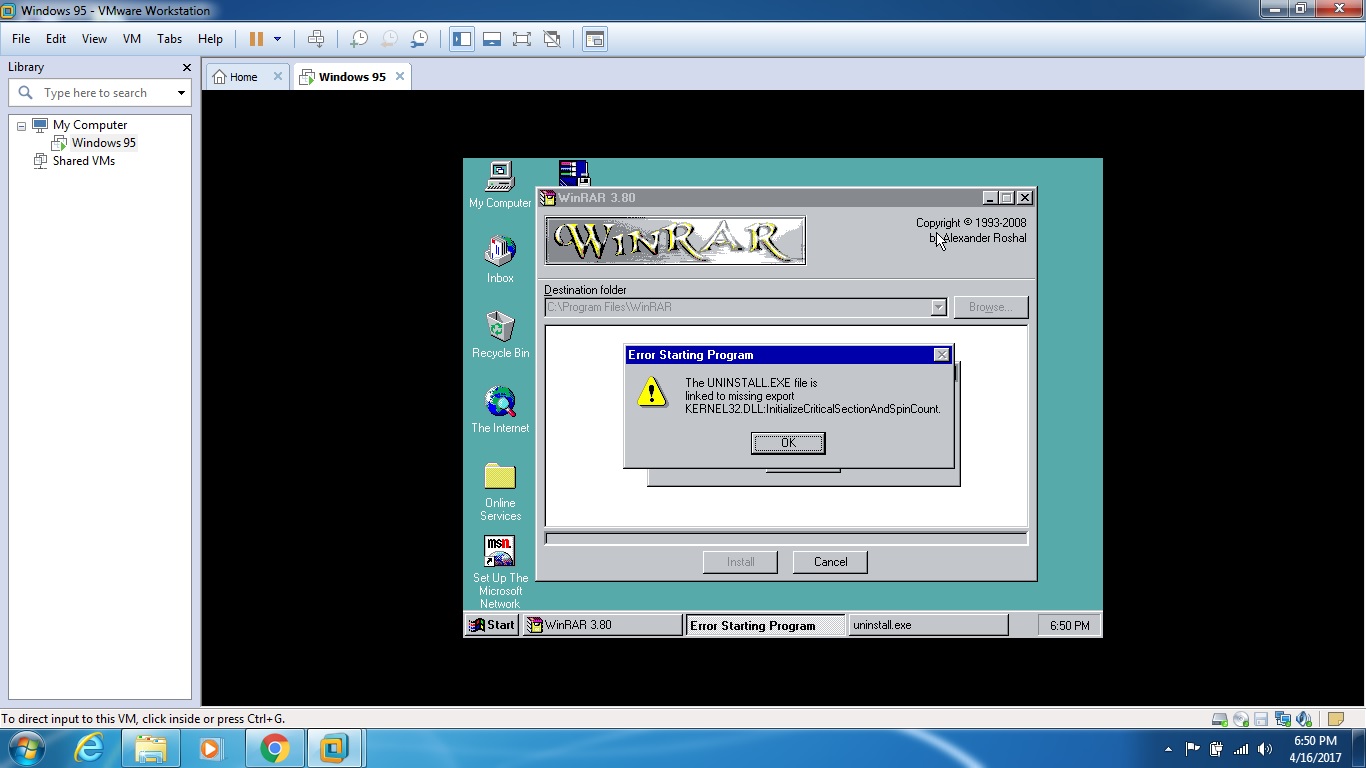
Task: Open the message log note icon
Action: (1336, 719)
